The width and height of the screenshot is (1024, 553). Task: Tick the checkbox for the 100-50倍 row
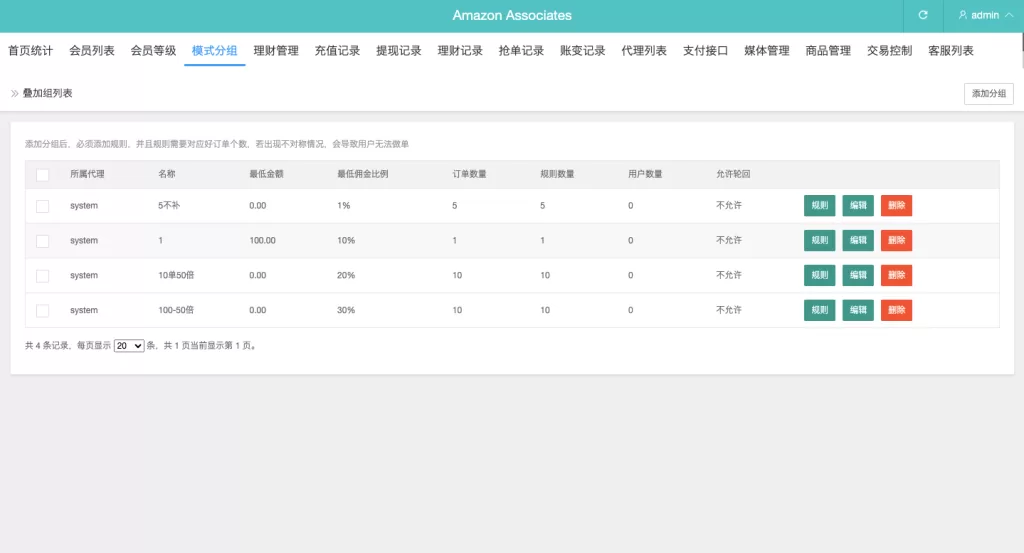click(43, 311)
